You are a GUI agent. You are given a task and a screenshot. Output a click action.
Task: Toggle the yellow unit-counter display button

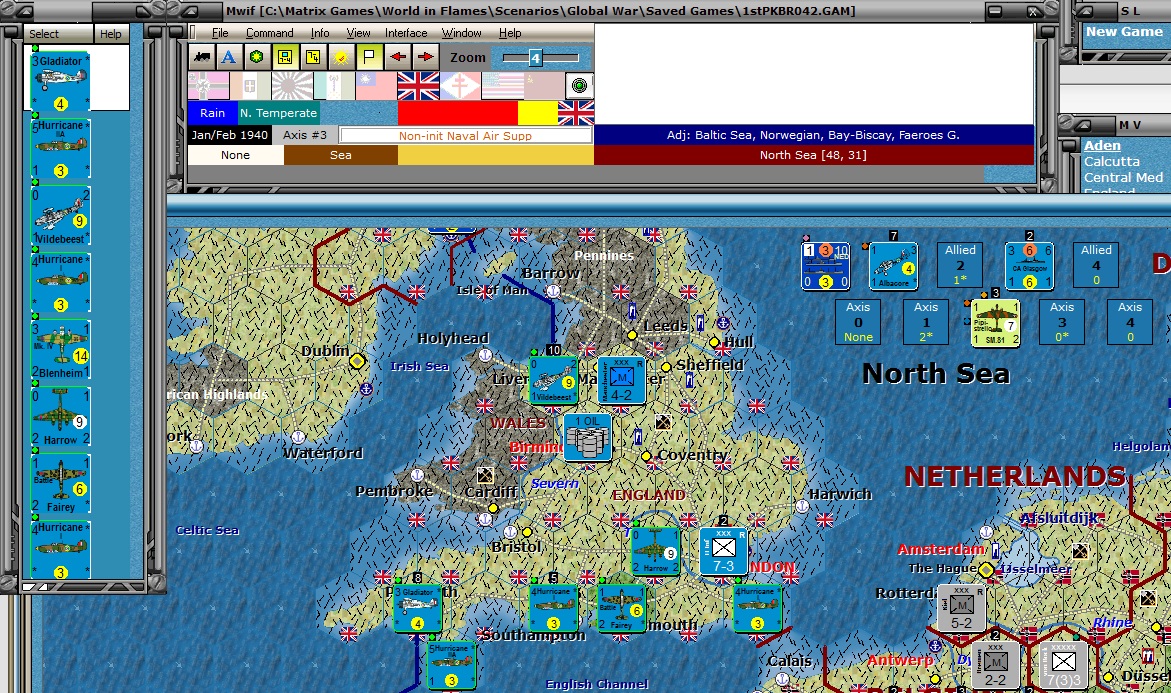pyautogui.click(x=285, y=57)
